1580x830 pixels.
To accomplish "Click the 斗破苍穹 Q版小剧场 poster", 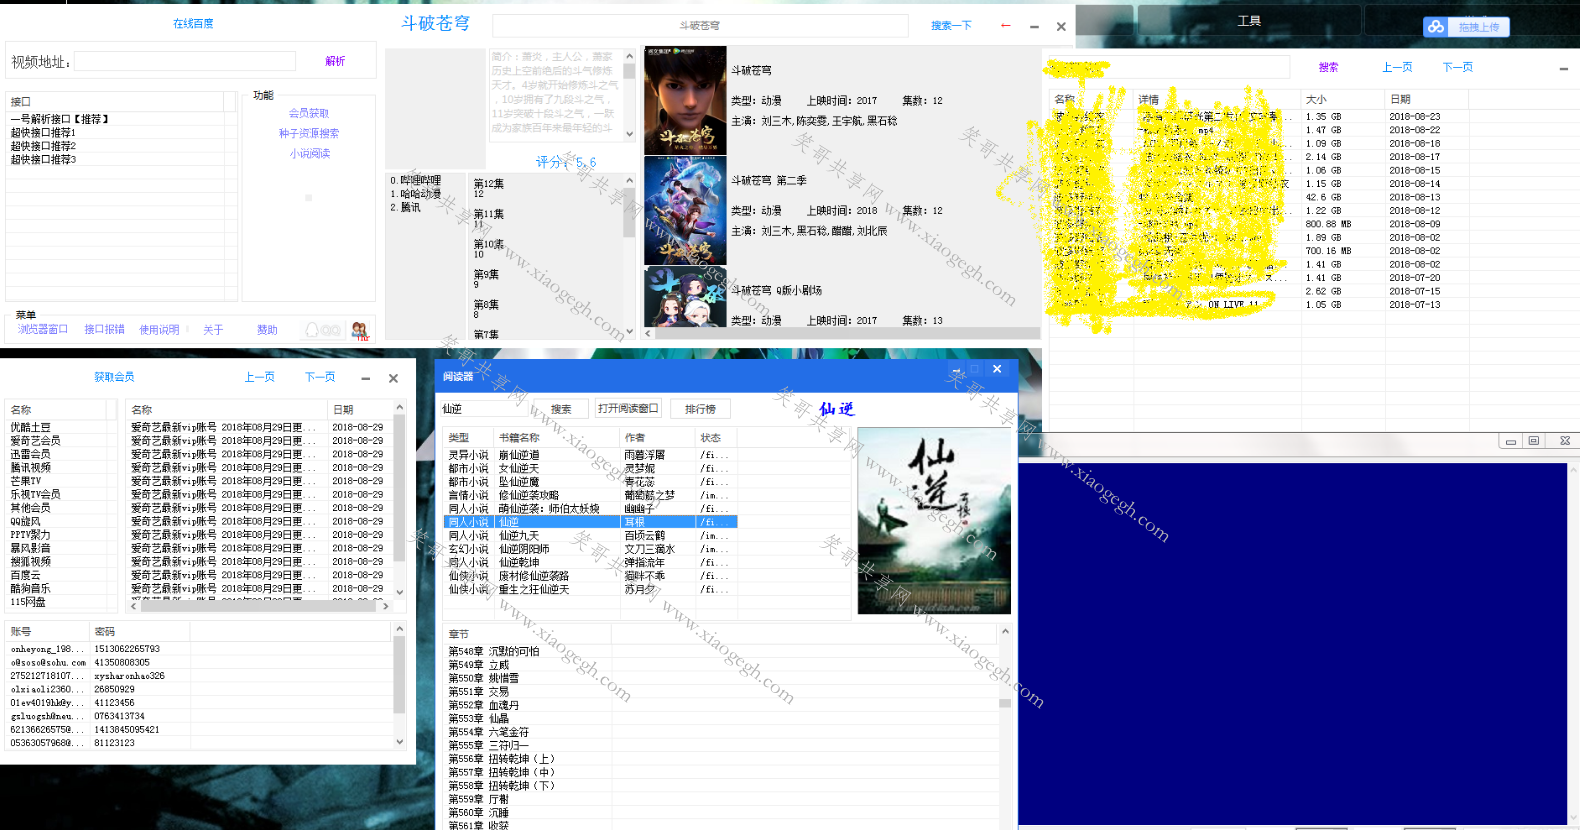I will (x=685, y=297).
